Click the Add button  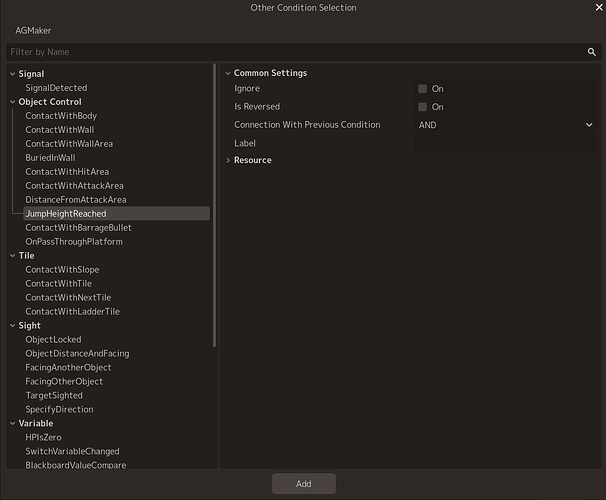click(303, 483)
